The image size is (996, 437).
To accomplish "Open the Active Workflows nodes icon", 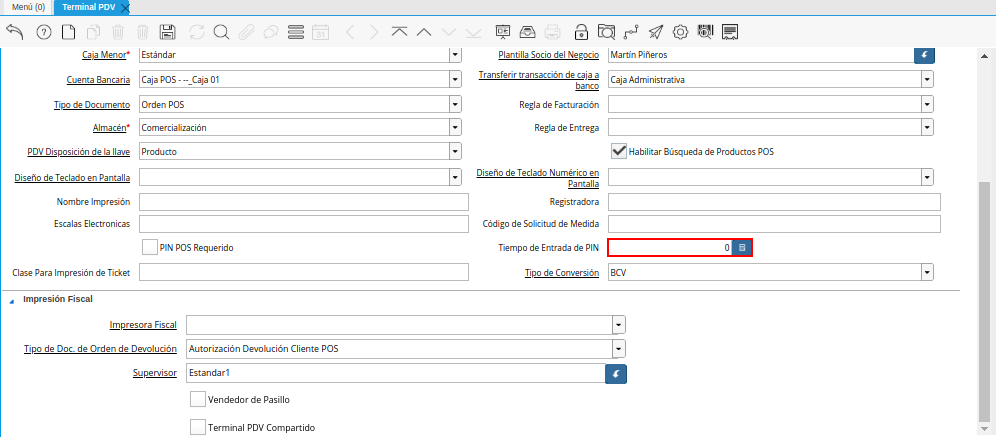I will coord(631,32).
